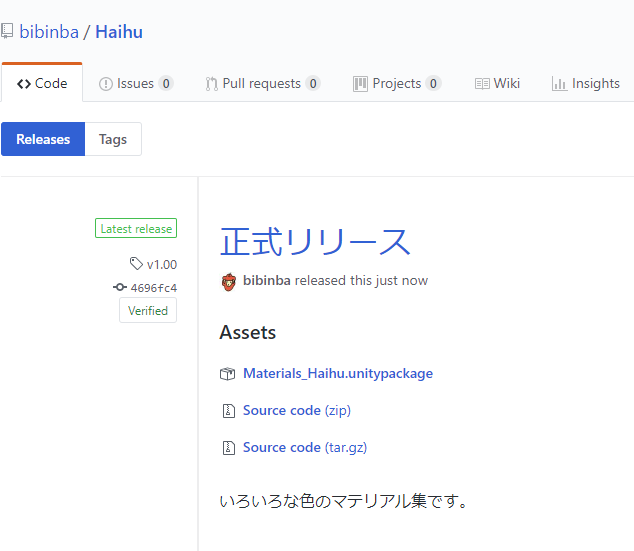Click the repository book icon
This screenshot has width=634, height=551.
point(6,31)
